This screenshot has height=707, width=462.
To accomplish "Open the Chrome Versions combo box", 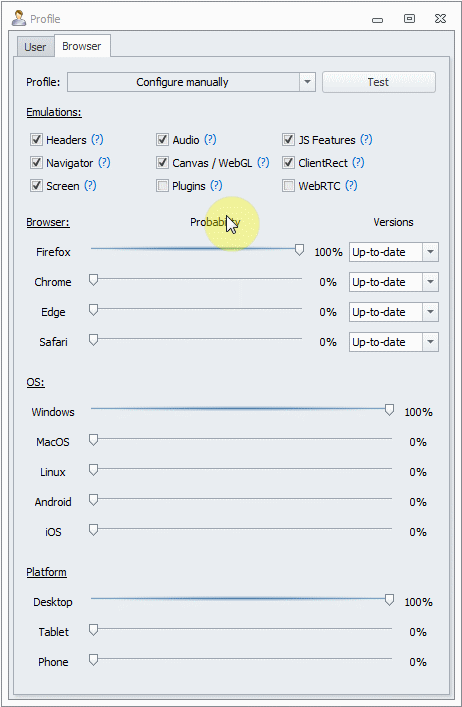I will click(393, 282).
